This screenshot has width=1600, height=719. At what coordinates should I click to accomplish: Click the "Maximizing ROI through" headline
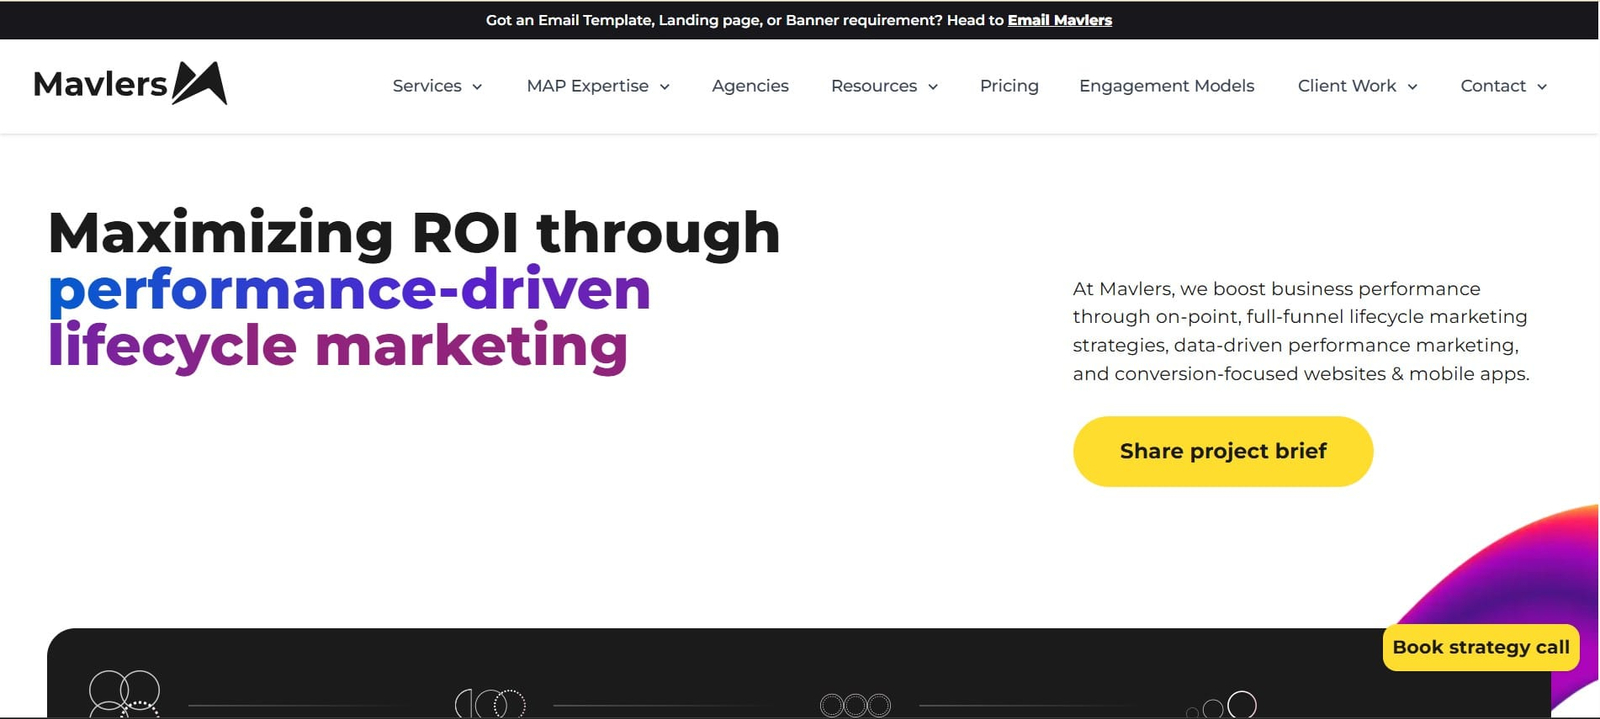pyautogui.click(x=414, y=233)
